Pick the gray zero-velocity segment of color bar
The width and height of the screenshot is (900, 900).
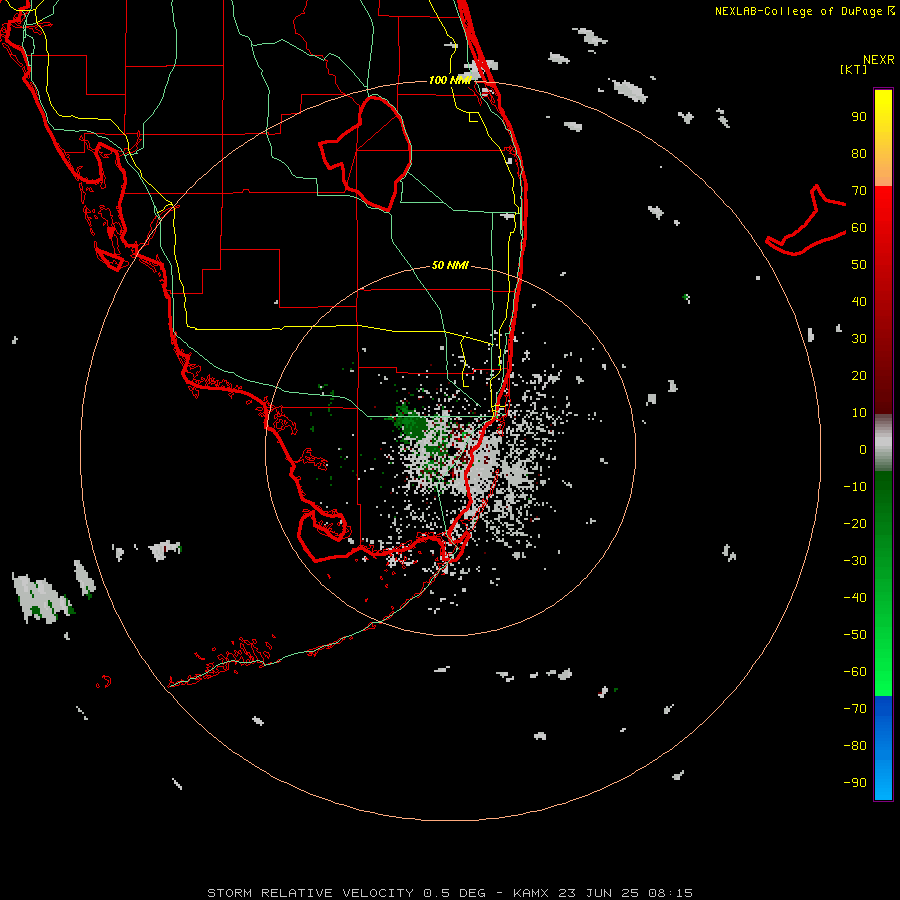tap(883, 443)
